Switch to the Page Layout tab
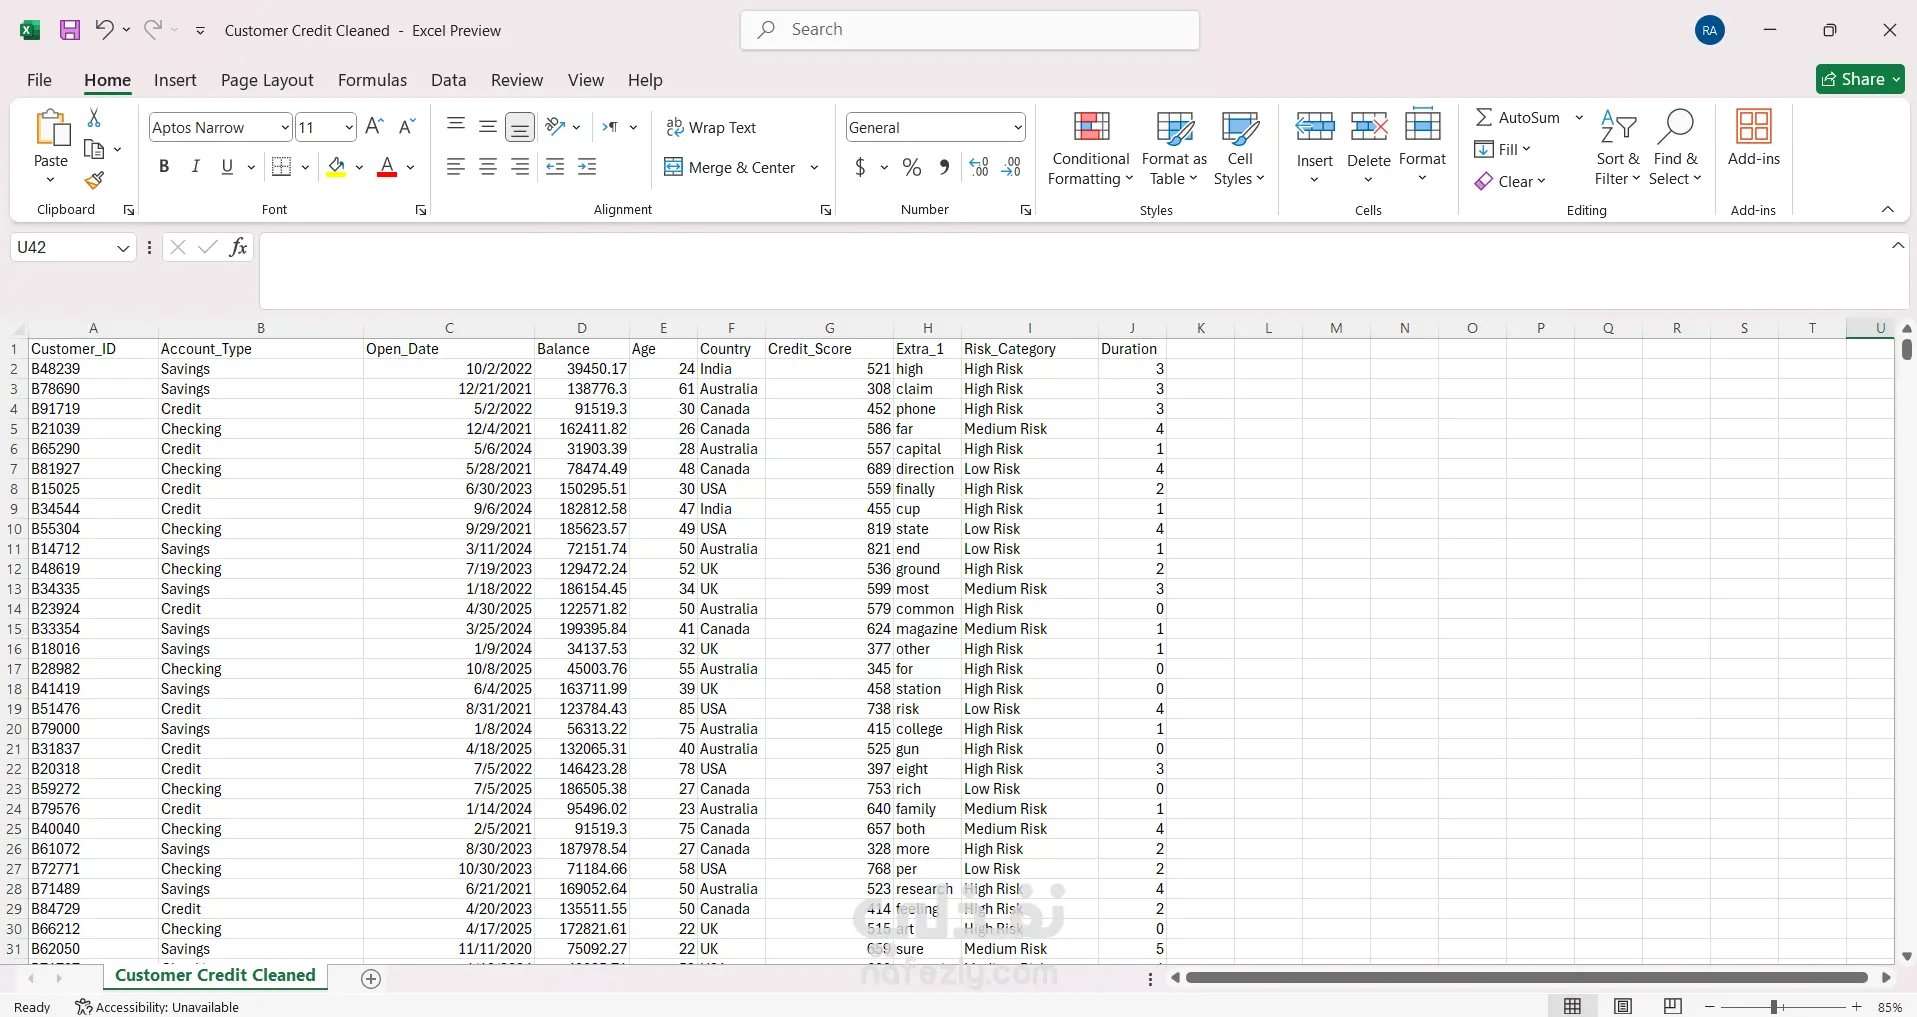Screen dimensions: 1917x1017 click(267, 80)
